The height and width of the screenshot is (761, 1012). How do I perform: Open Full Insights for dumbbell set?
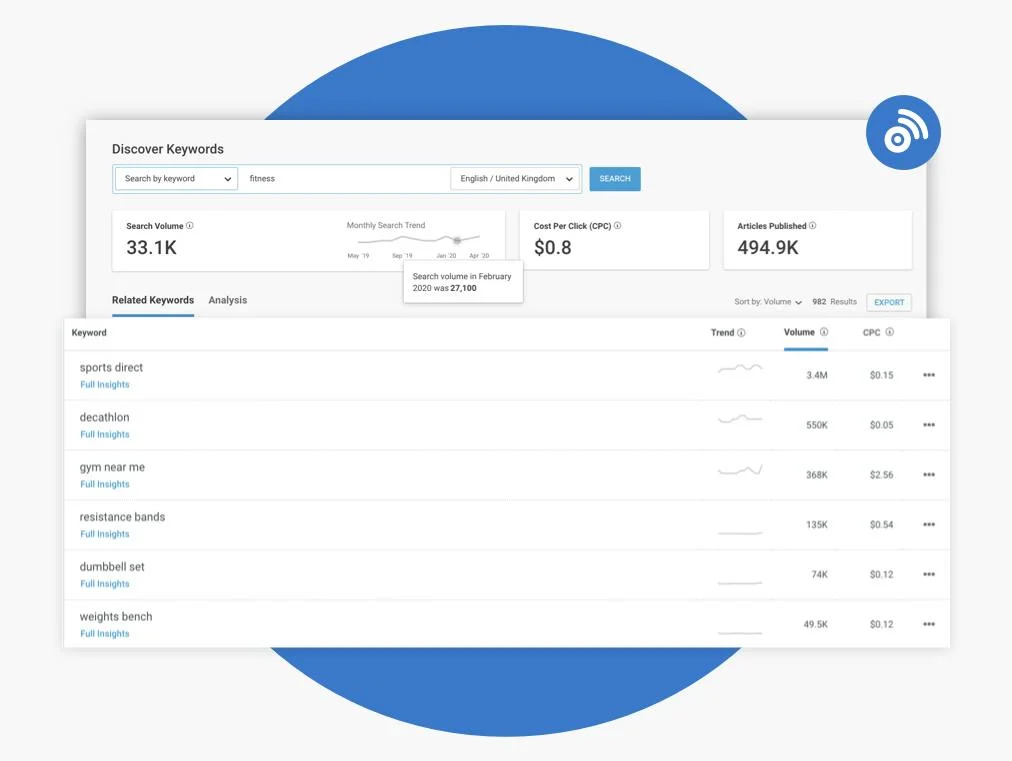point(105,583)
